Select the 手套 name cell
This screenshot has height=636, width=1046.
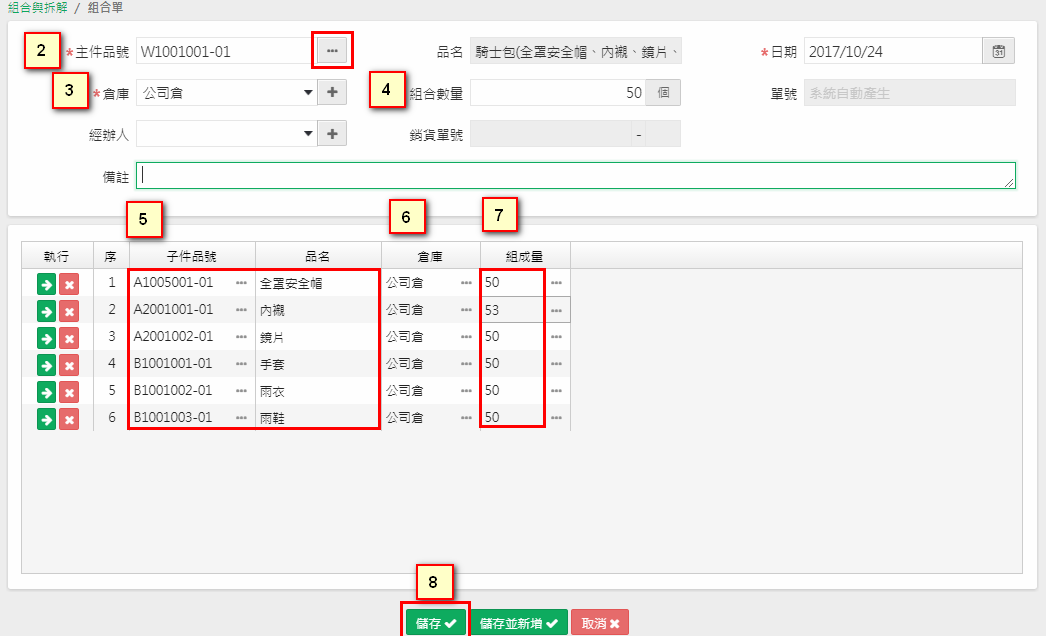click(x=318, y=364)
